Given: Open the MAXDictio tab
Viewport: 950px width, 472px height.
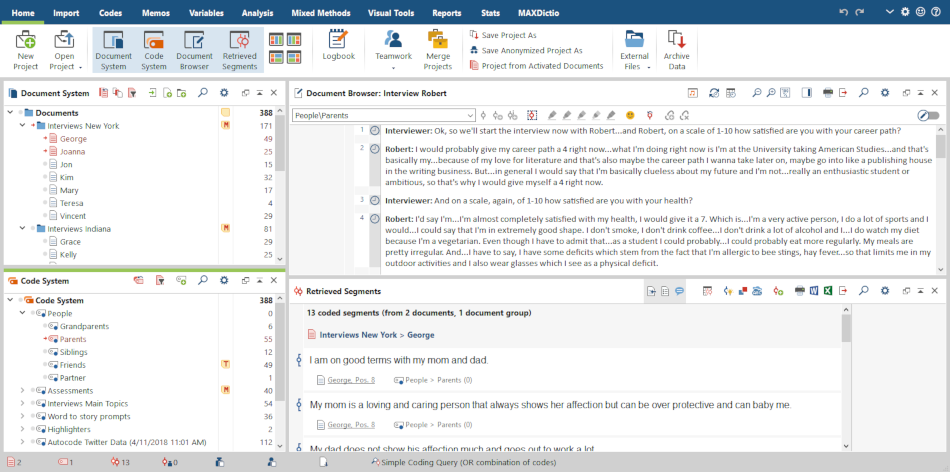Looking at the screenshot, I should [538, 13].
